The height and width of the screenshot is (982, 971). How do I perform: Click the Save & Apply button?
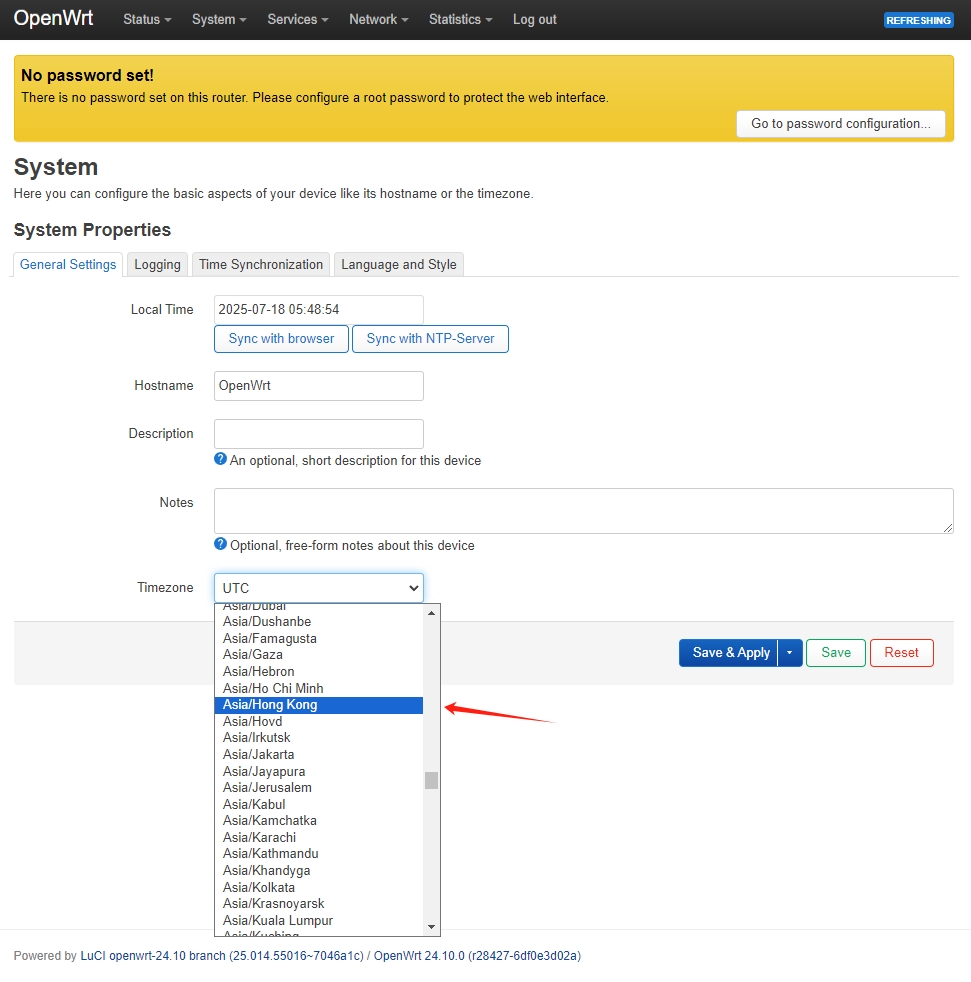pos(729,653)
